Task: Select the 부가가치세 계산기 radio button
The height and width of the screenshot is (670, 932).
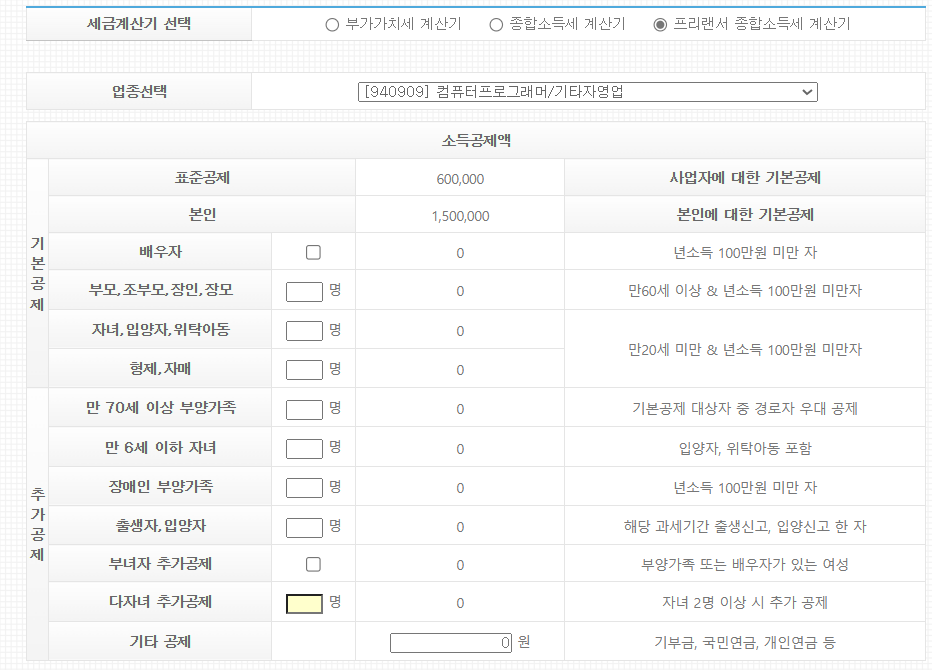Action: pos(332,24)
